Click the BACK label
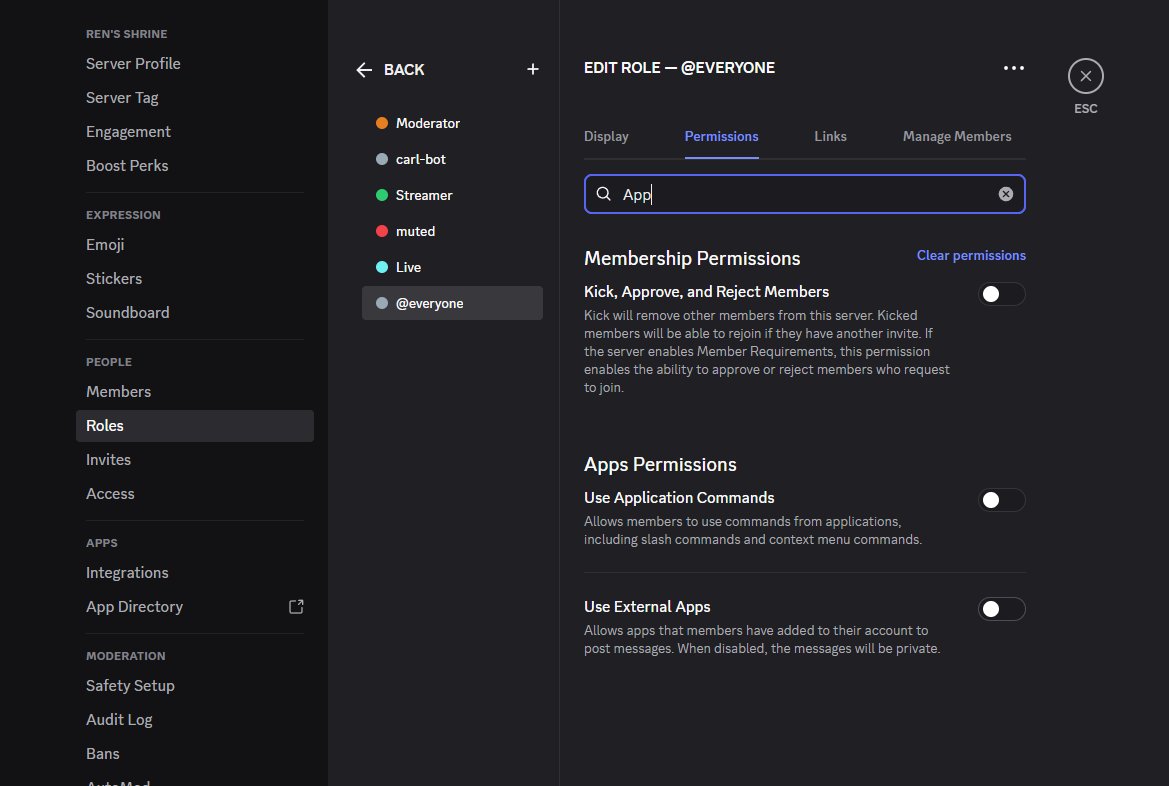The image size is (1169, 786). click(x=403, y=69)
